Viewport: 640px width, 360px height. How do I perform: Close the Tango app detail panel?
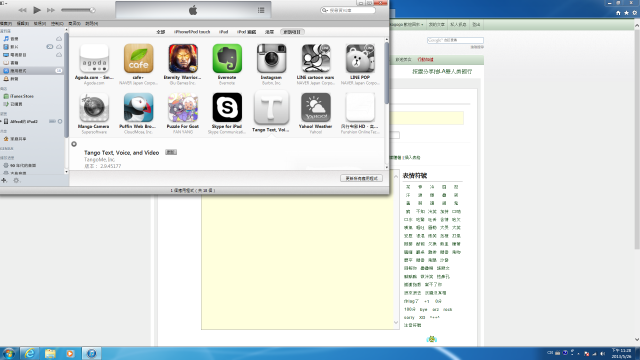click(x=74, y=144)
